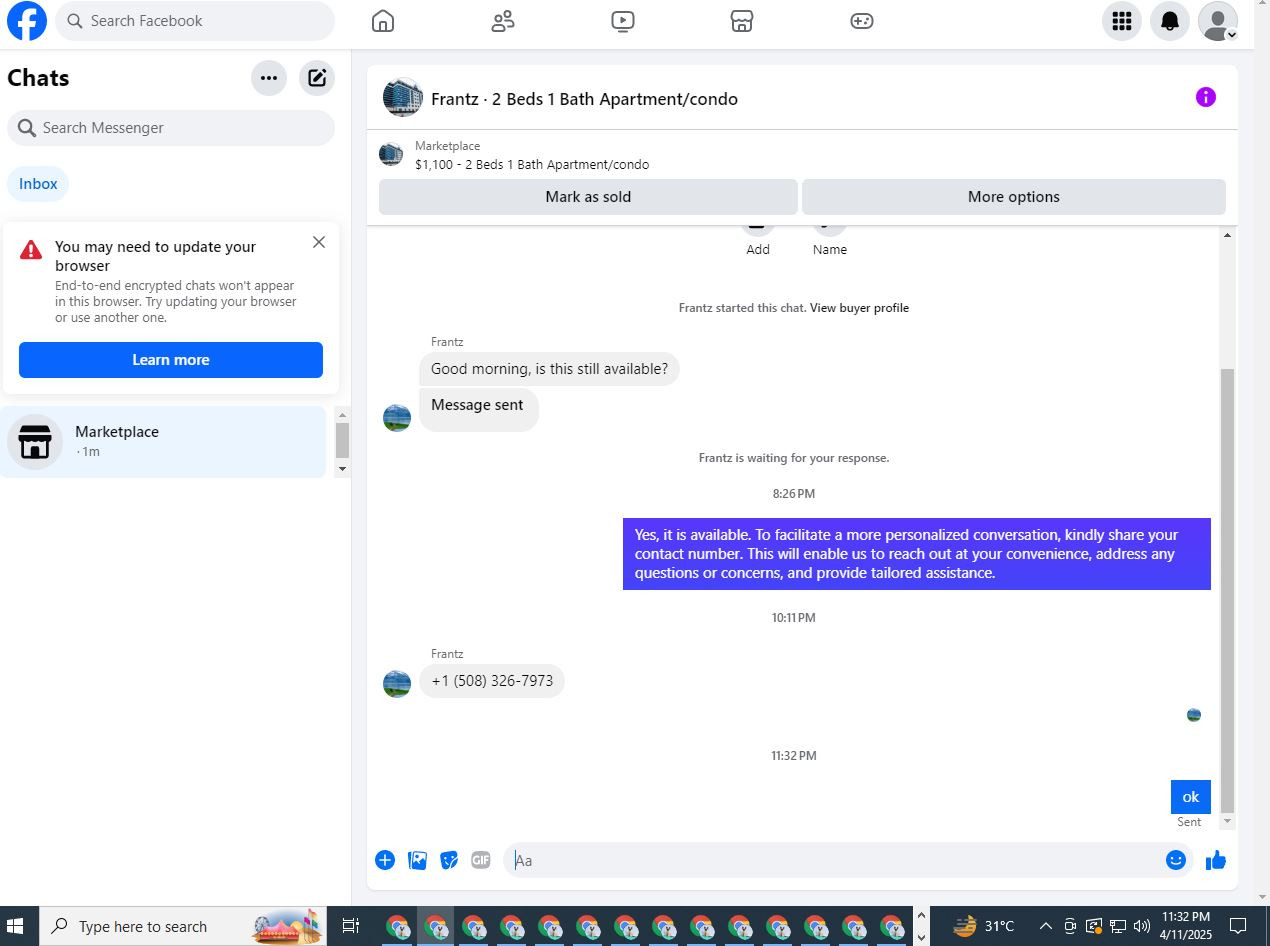Click chat list scroll down arrow
The width and height of the screenshot is (1270, 946).
pyautogui.click(x=342, y=468)
